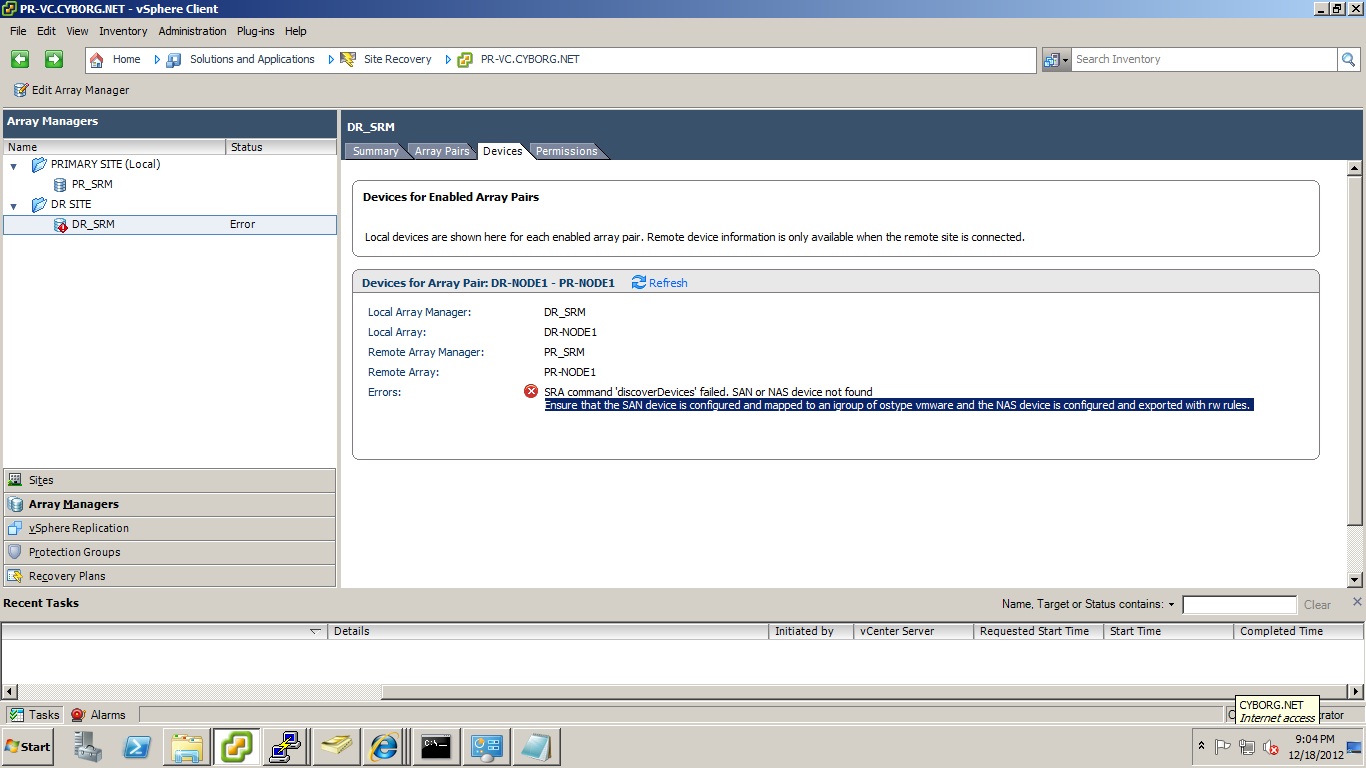Open the Inventory menu

point(123,31)
